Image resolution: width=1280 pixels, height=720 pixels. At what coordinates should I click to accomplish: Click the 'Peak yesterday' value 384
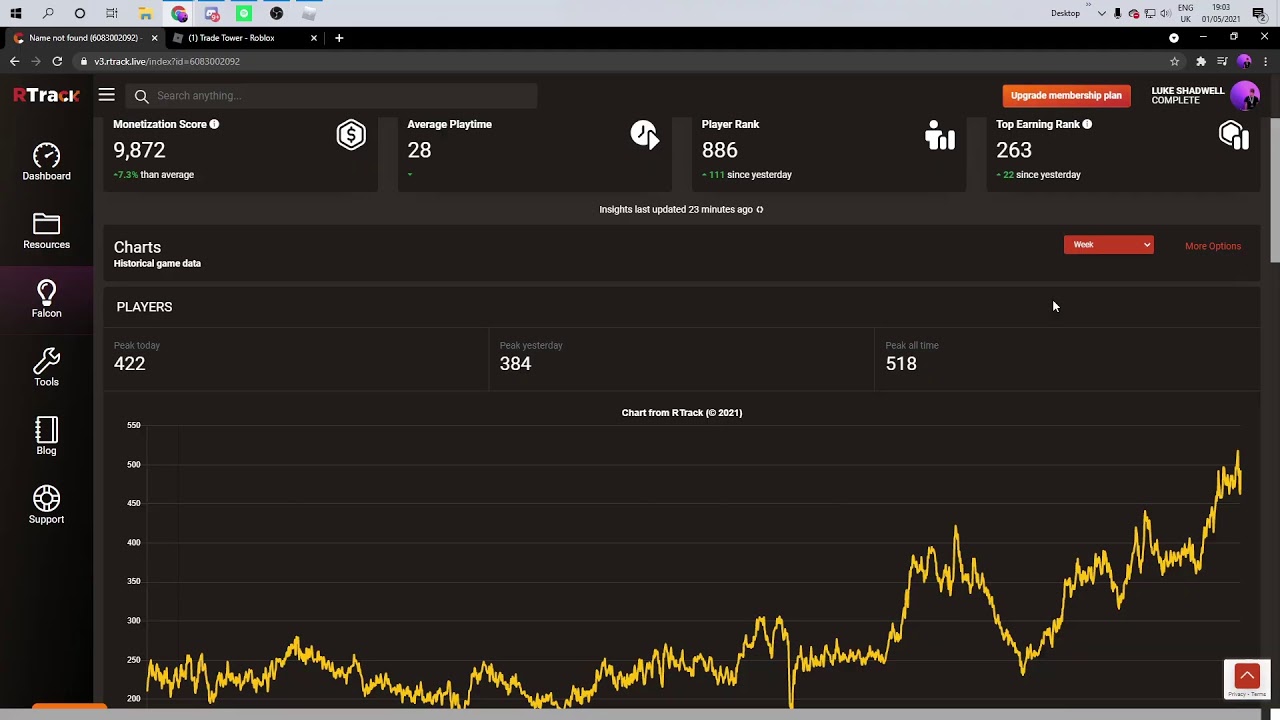click(x=515, y=364)
